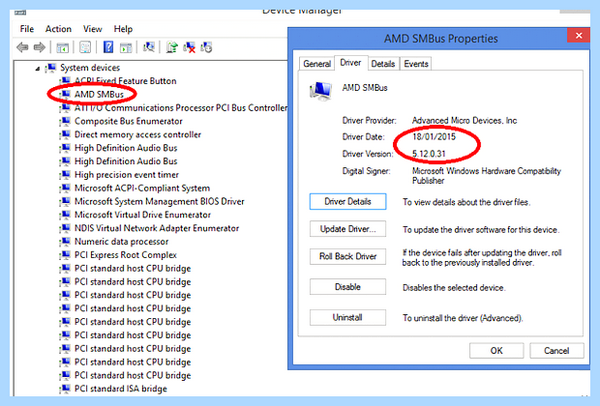Click the Driver Details button
The width and height of the screenshot is (600, 406).
[x=348, y=202]
